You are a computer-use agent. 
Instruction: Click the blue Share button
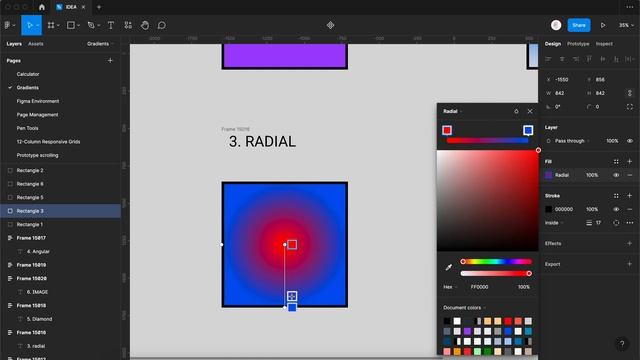pyautogui.click(x=579, y=25)
